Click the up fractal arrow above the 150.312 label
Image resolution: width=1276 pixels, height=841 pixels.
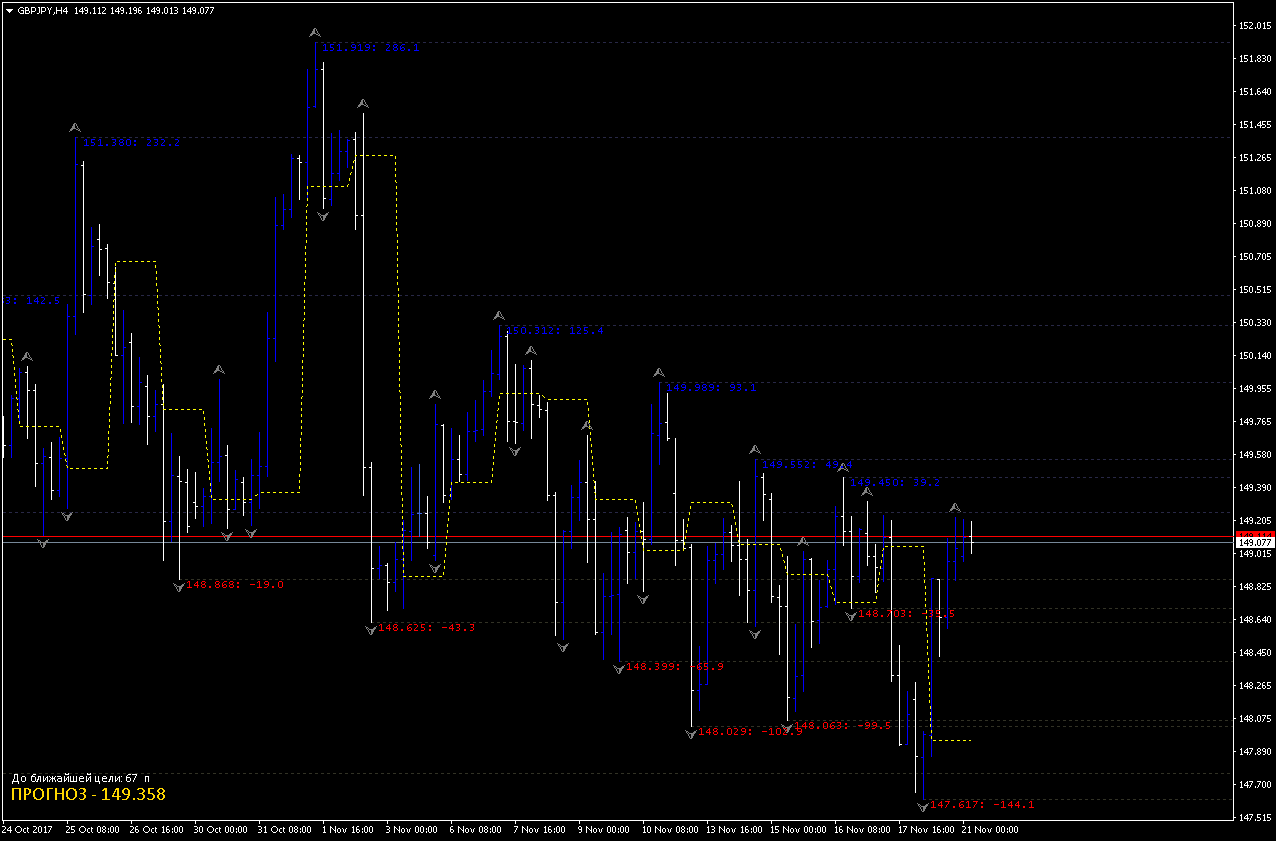(x=499, y=316)
